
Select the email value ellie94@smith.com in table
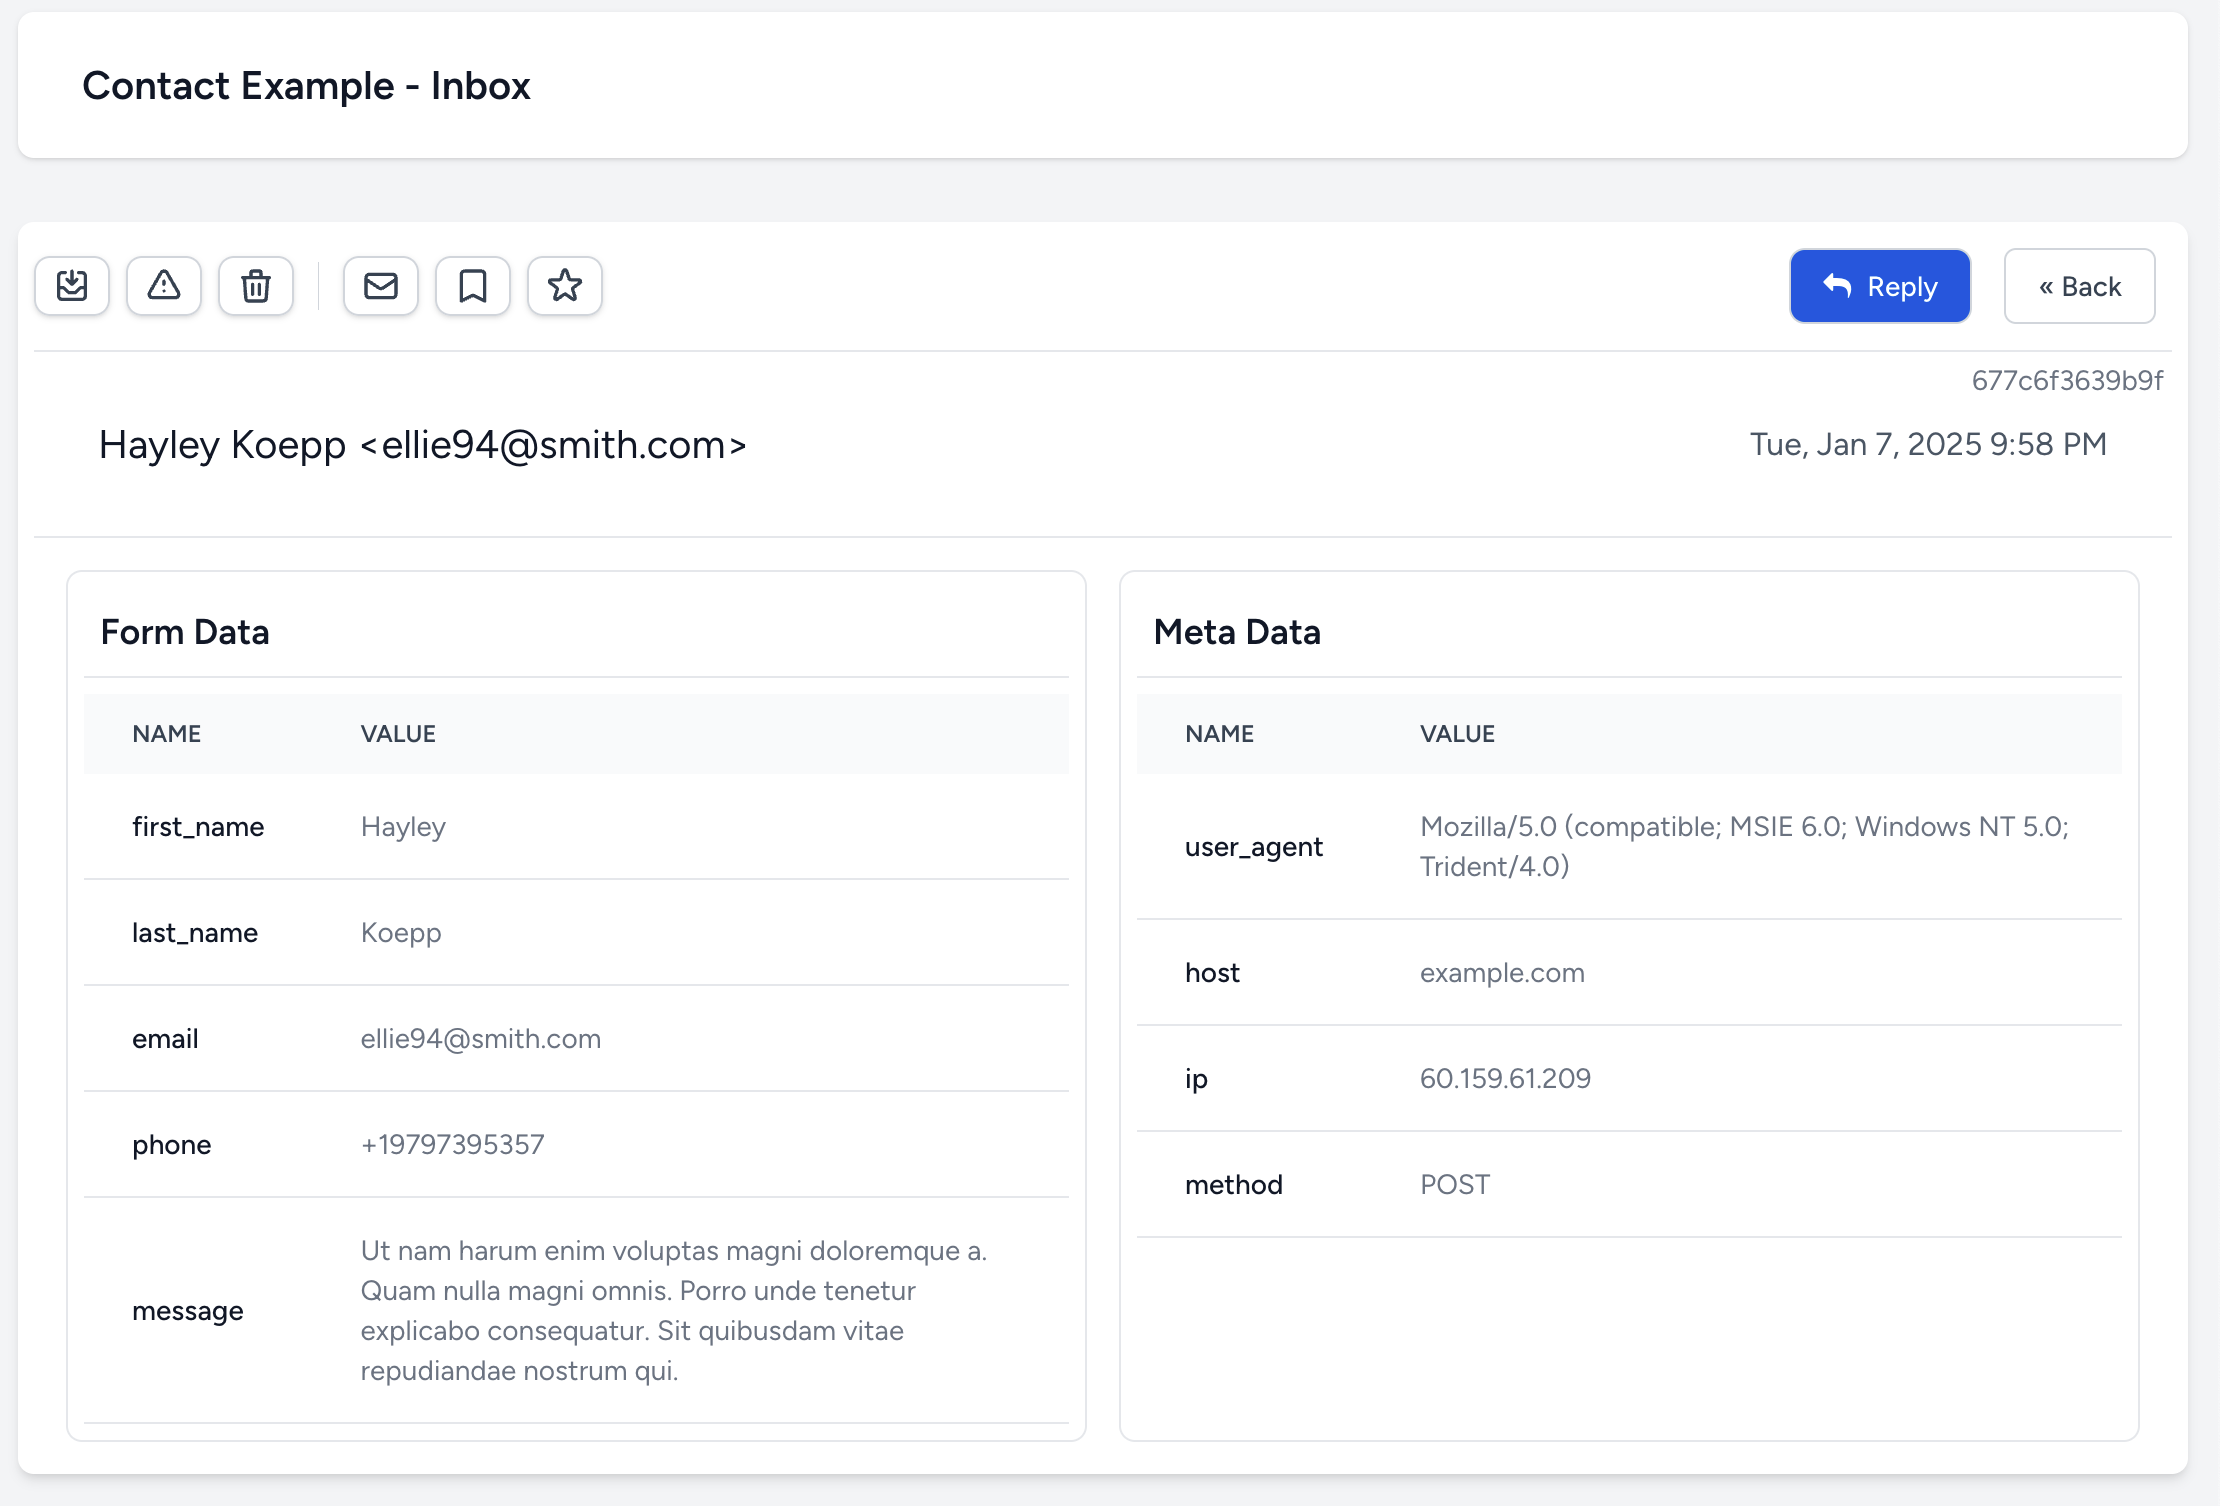[481, 1039]
